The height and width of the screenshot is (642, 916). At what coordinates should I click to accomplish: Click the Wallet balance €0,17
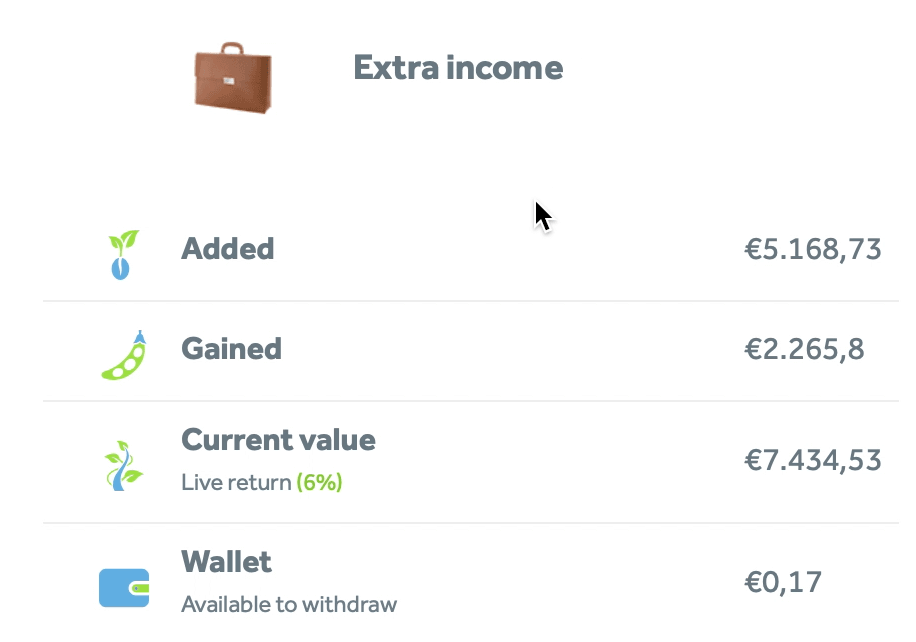pos(783,582)
